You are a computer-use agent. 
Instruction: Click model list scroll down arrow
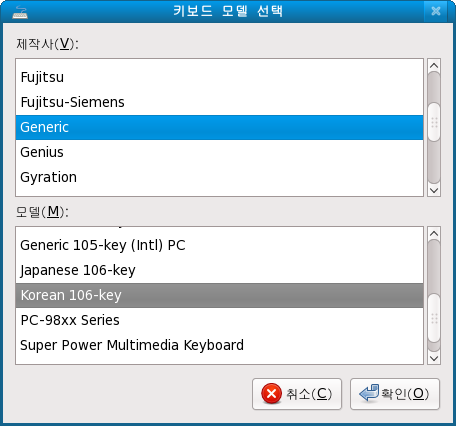coord(434,358)
